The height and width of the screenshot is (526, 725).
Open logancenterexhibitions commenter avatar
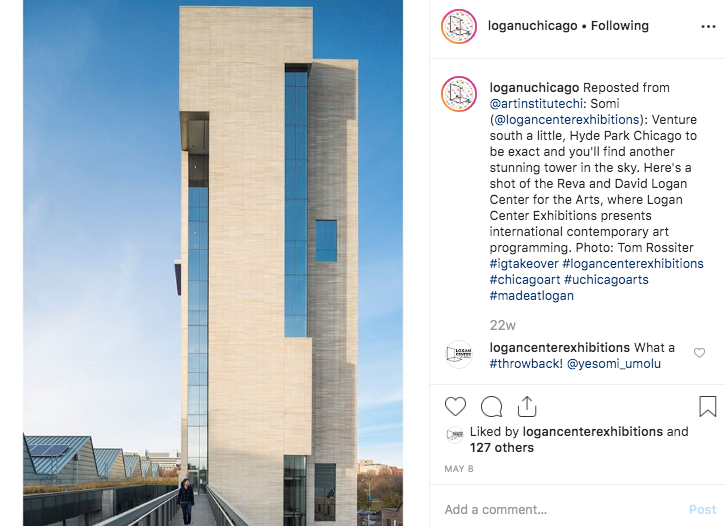pyautogui.click(x=459, y=355)
